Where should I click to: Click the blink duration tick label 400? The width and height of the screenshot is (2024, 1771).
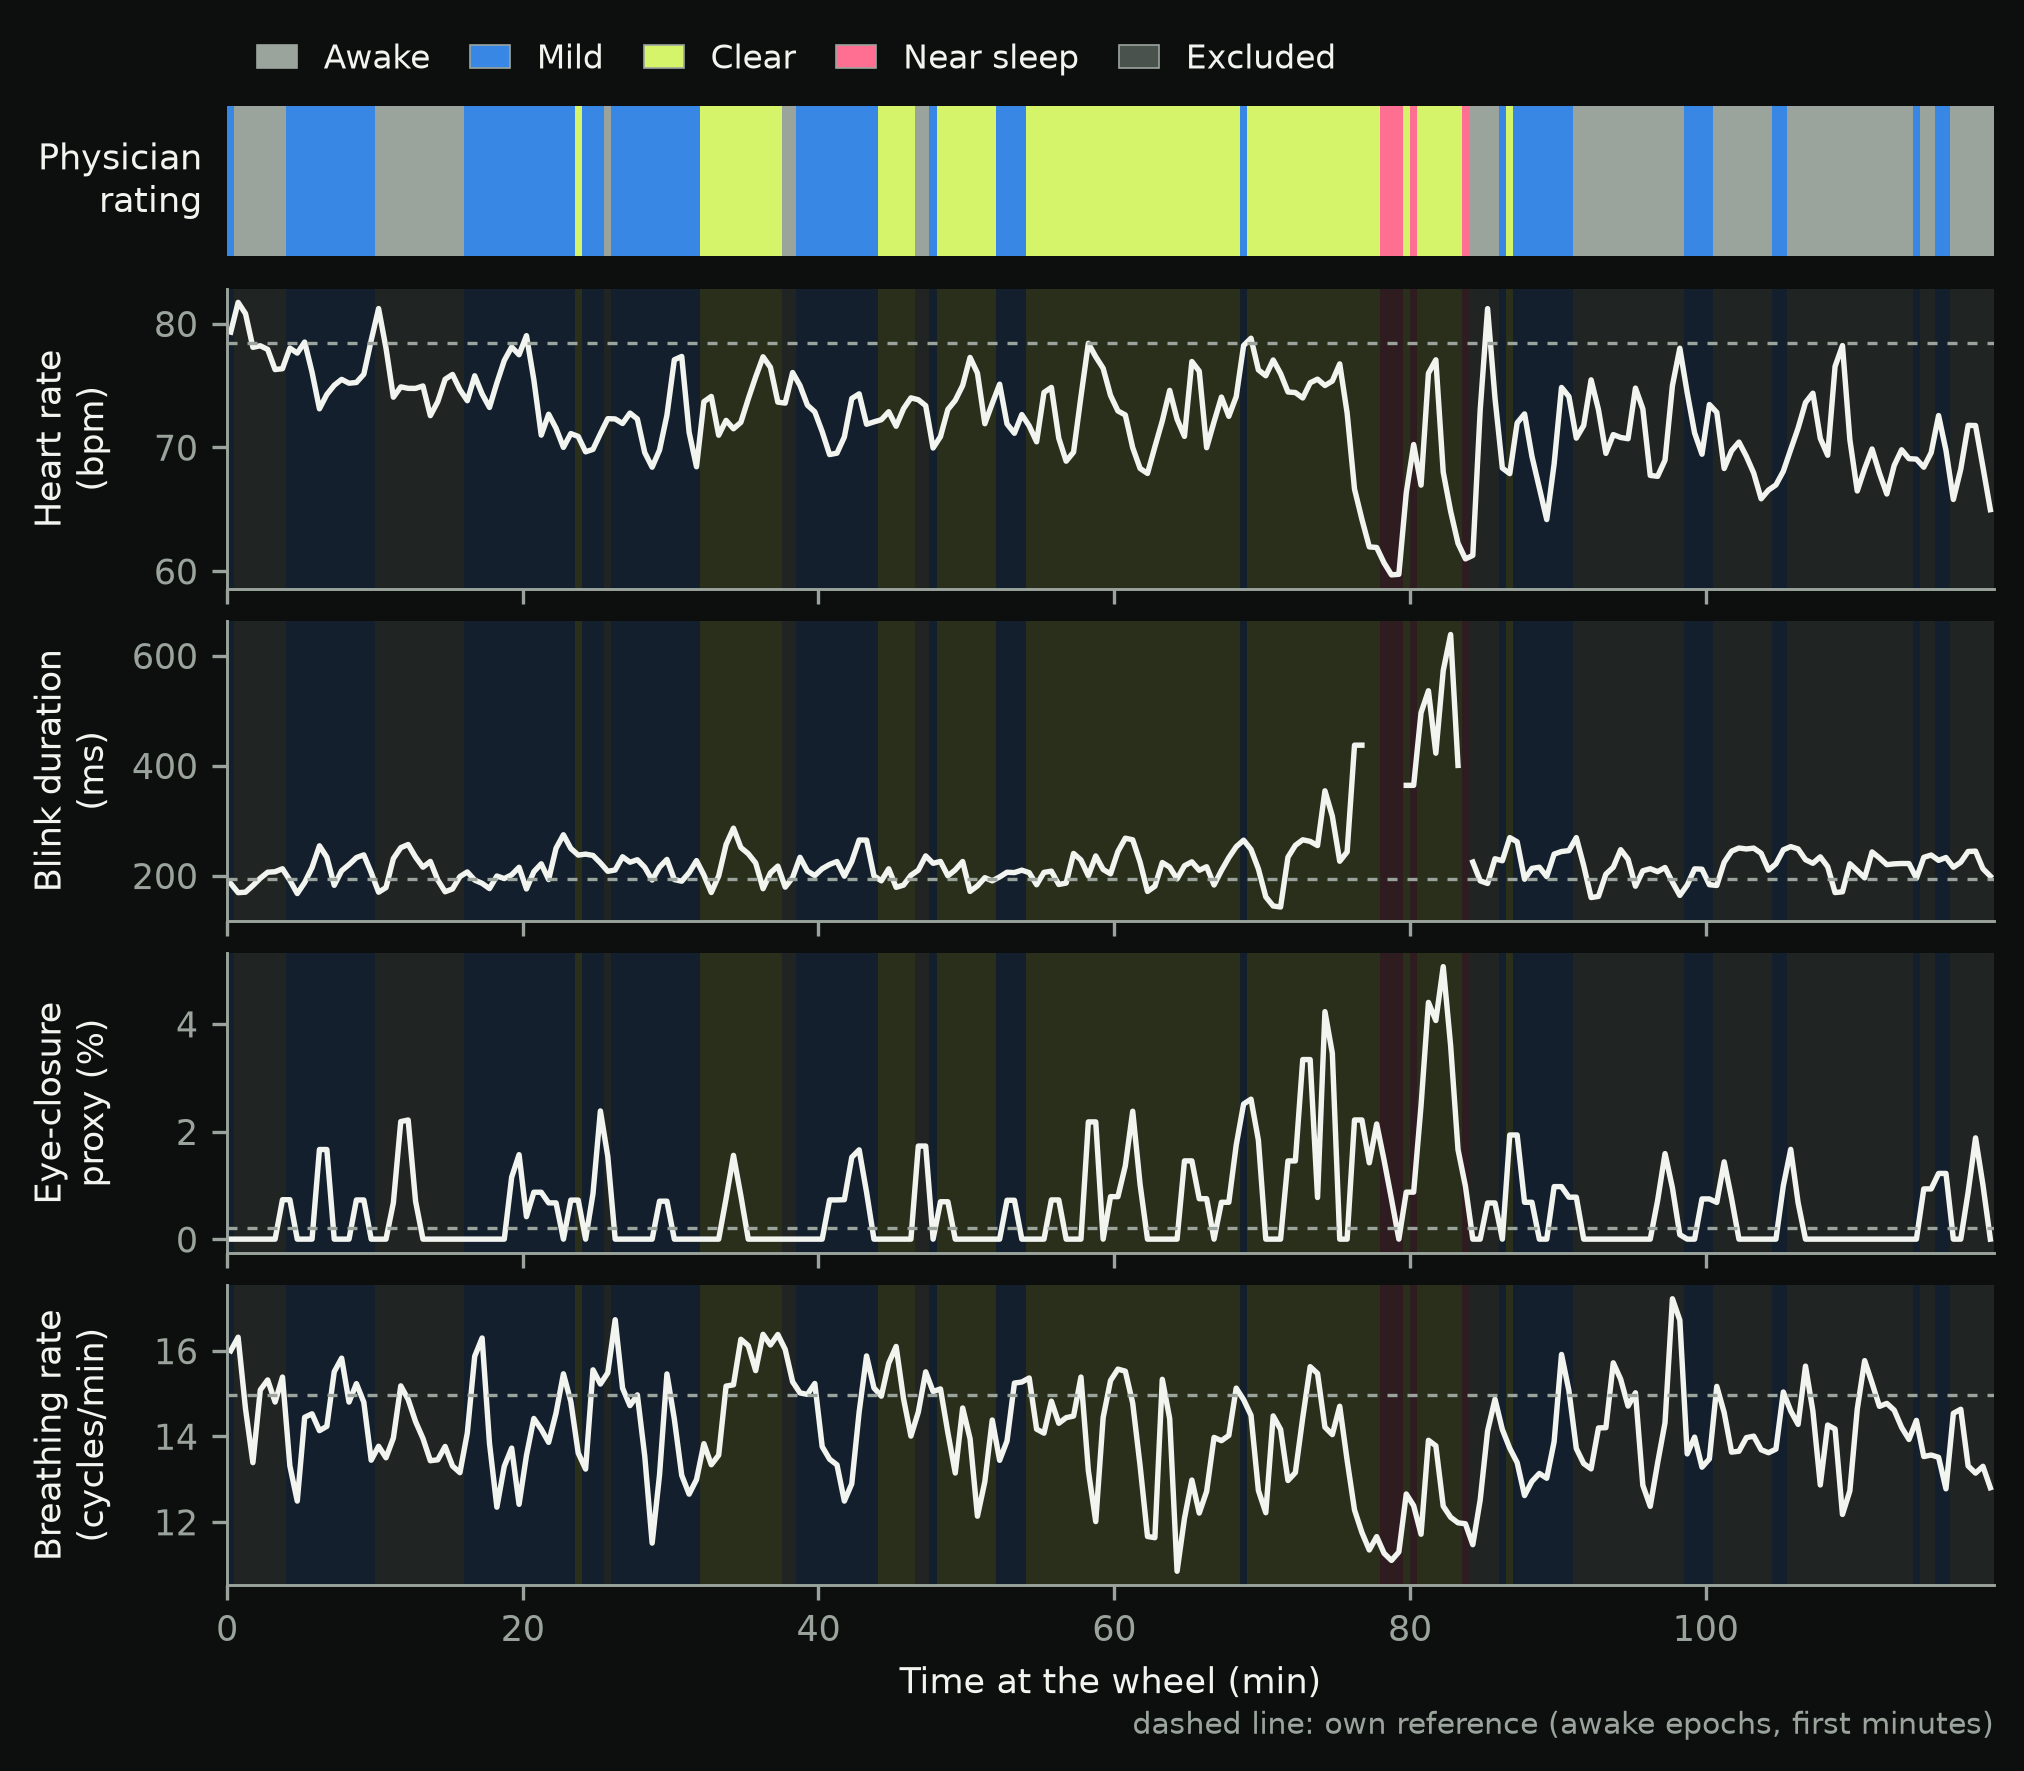(165, 767)
